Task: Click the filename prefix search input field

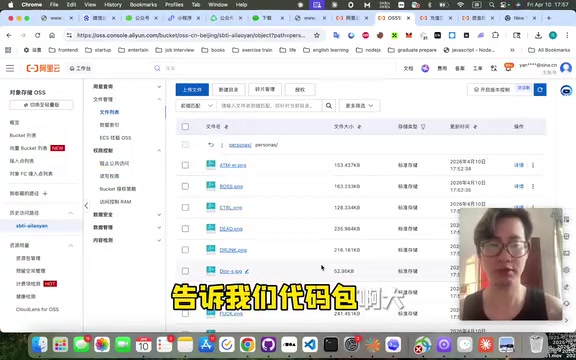Action: (269, 106)
